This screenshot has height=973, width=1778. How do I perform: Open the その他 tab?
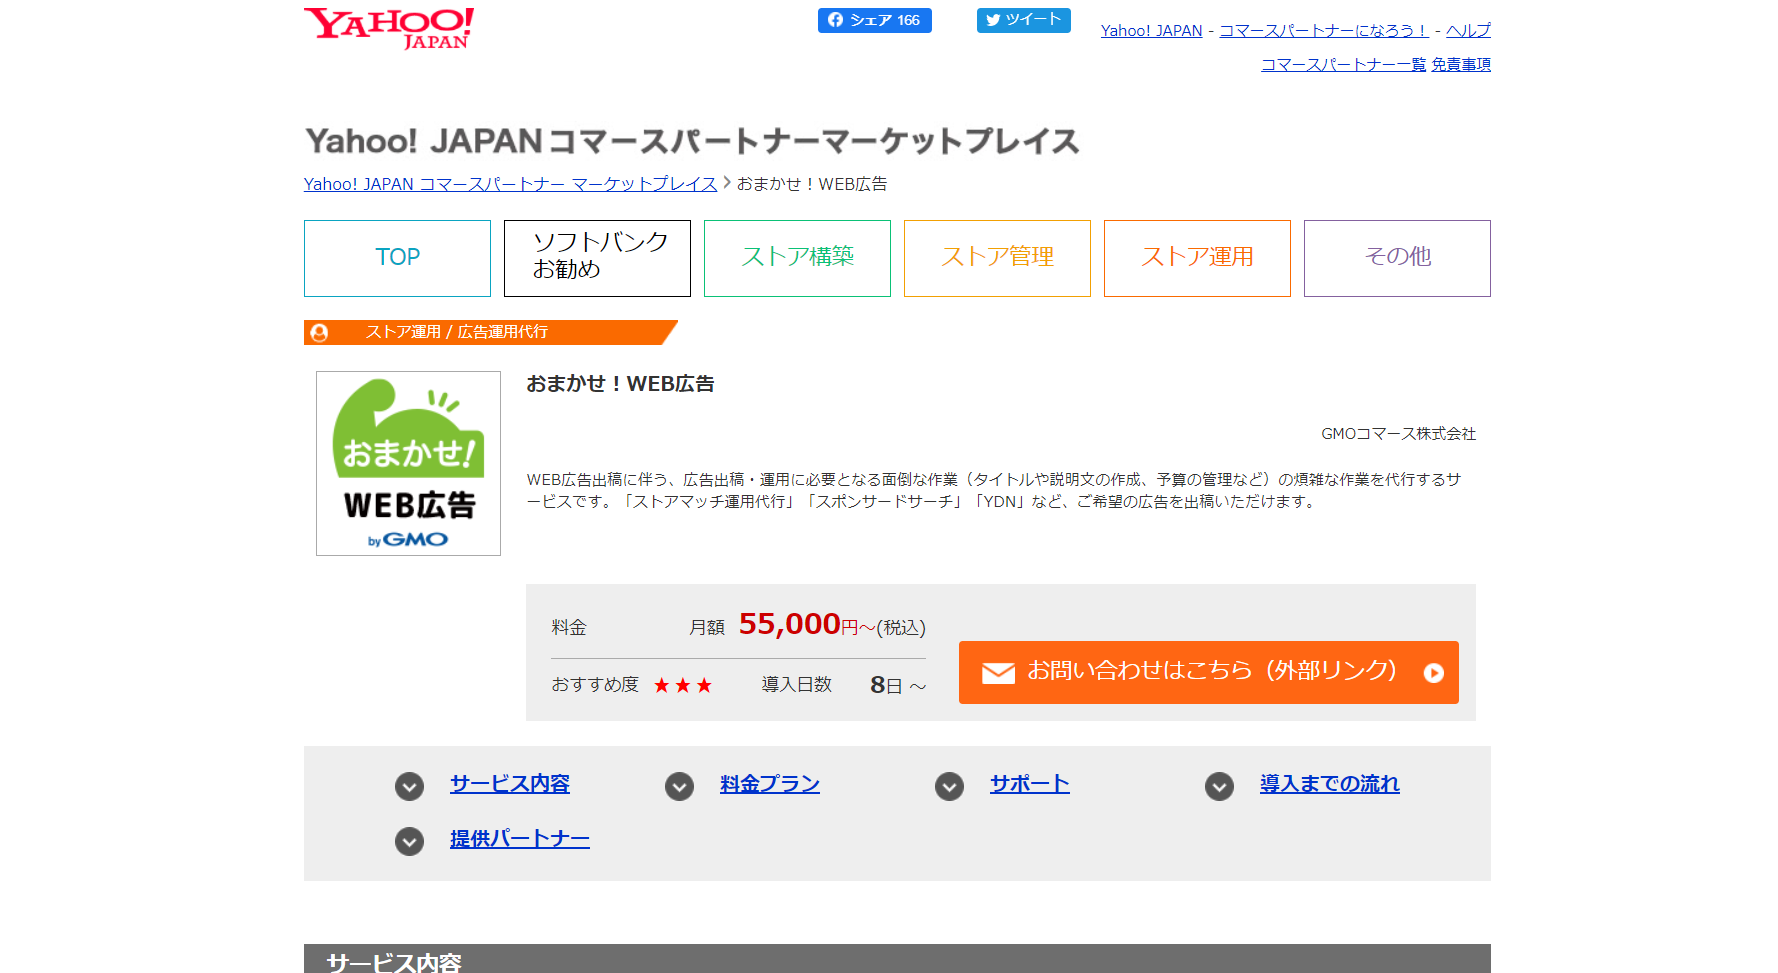coord(1397,258)
